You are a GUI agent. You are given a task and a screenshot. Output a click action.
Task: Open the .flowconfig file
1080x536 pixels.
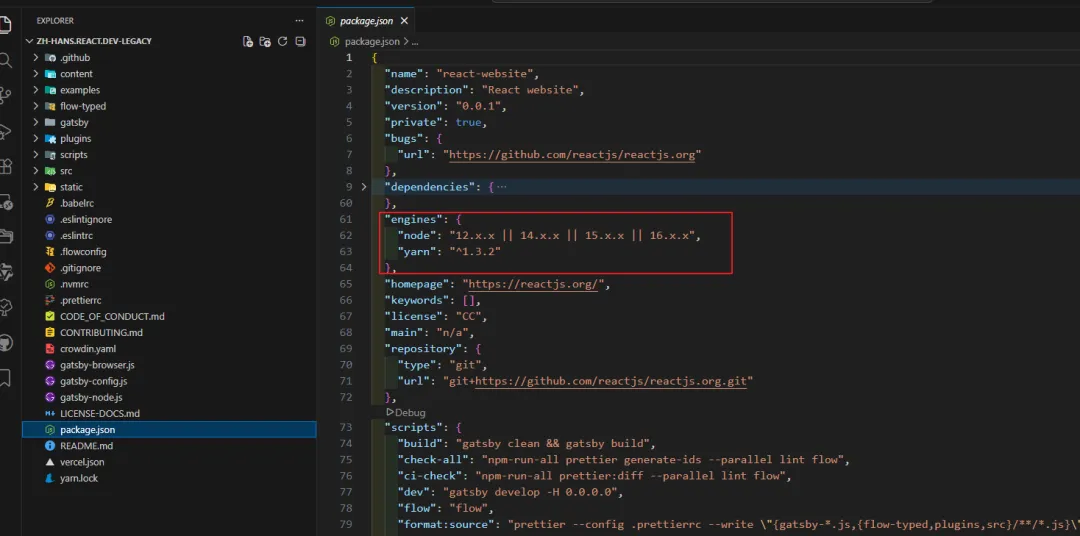coord(169,252)
